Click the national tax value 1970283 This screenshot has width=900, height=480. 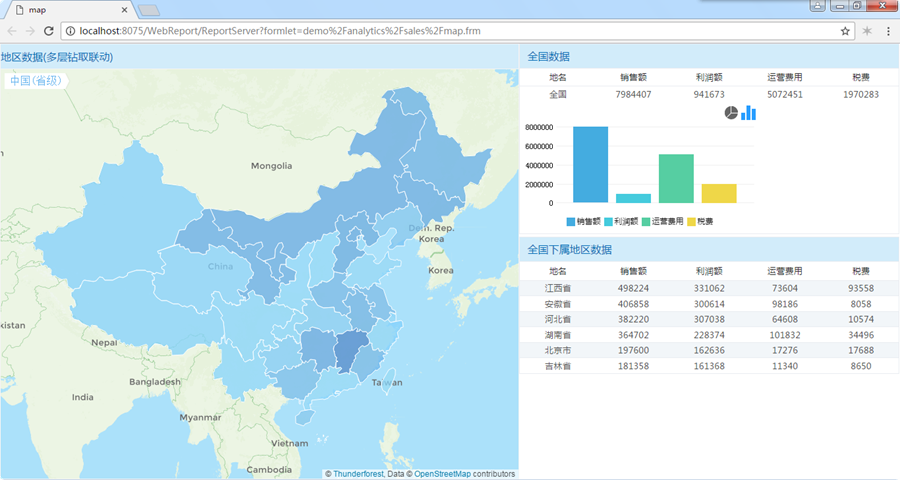point(860,94)
